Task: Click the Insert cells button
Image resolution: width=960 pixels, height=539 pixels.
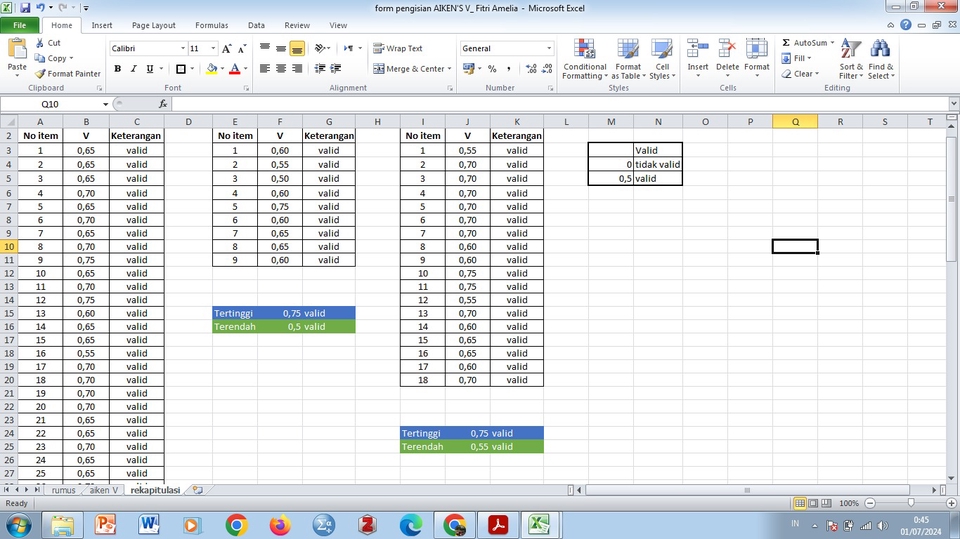Action: pyautogui.click(x=697, y=59)
